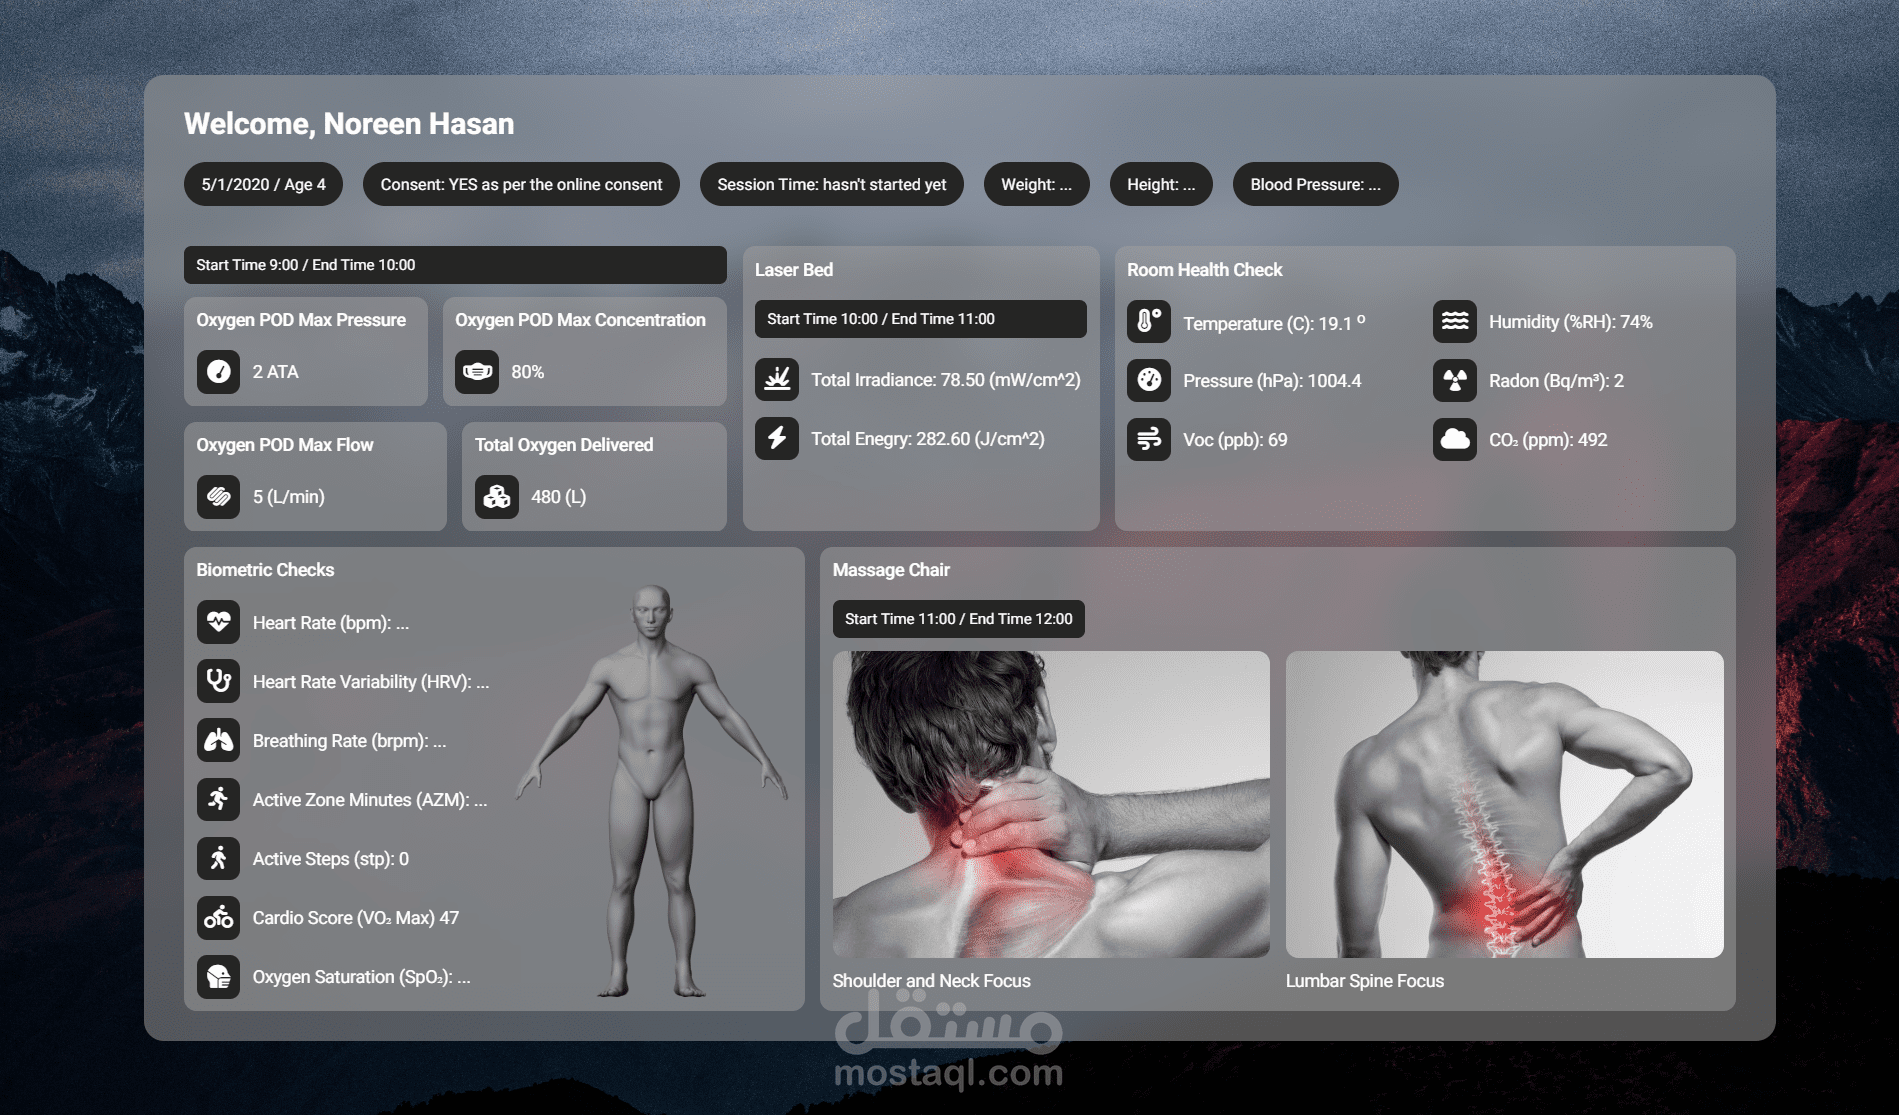Viewport: 1899px width, 1115px height.
Task: Click the Massage Chair 11:00 to 12:00 time bar
Action: [958, 619]
